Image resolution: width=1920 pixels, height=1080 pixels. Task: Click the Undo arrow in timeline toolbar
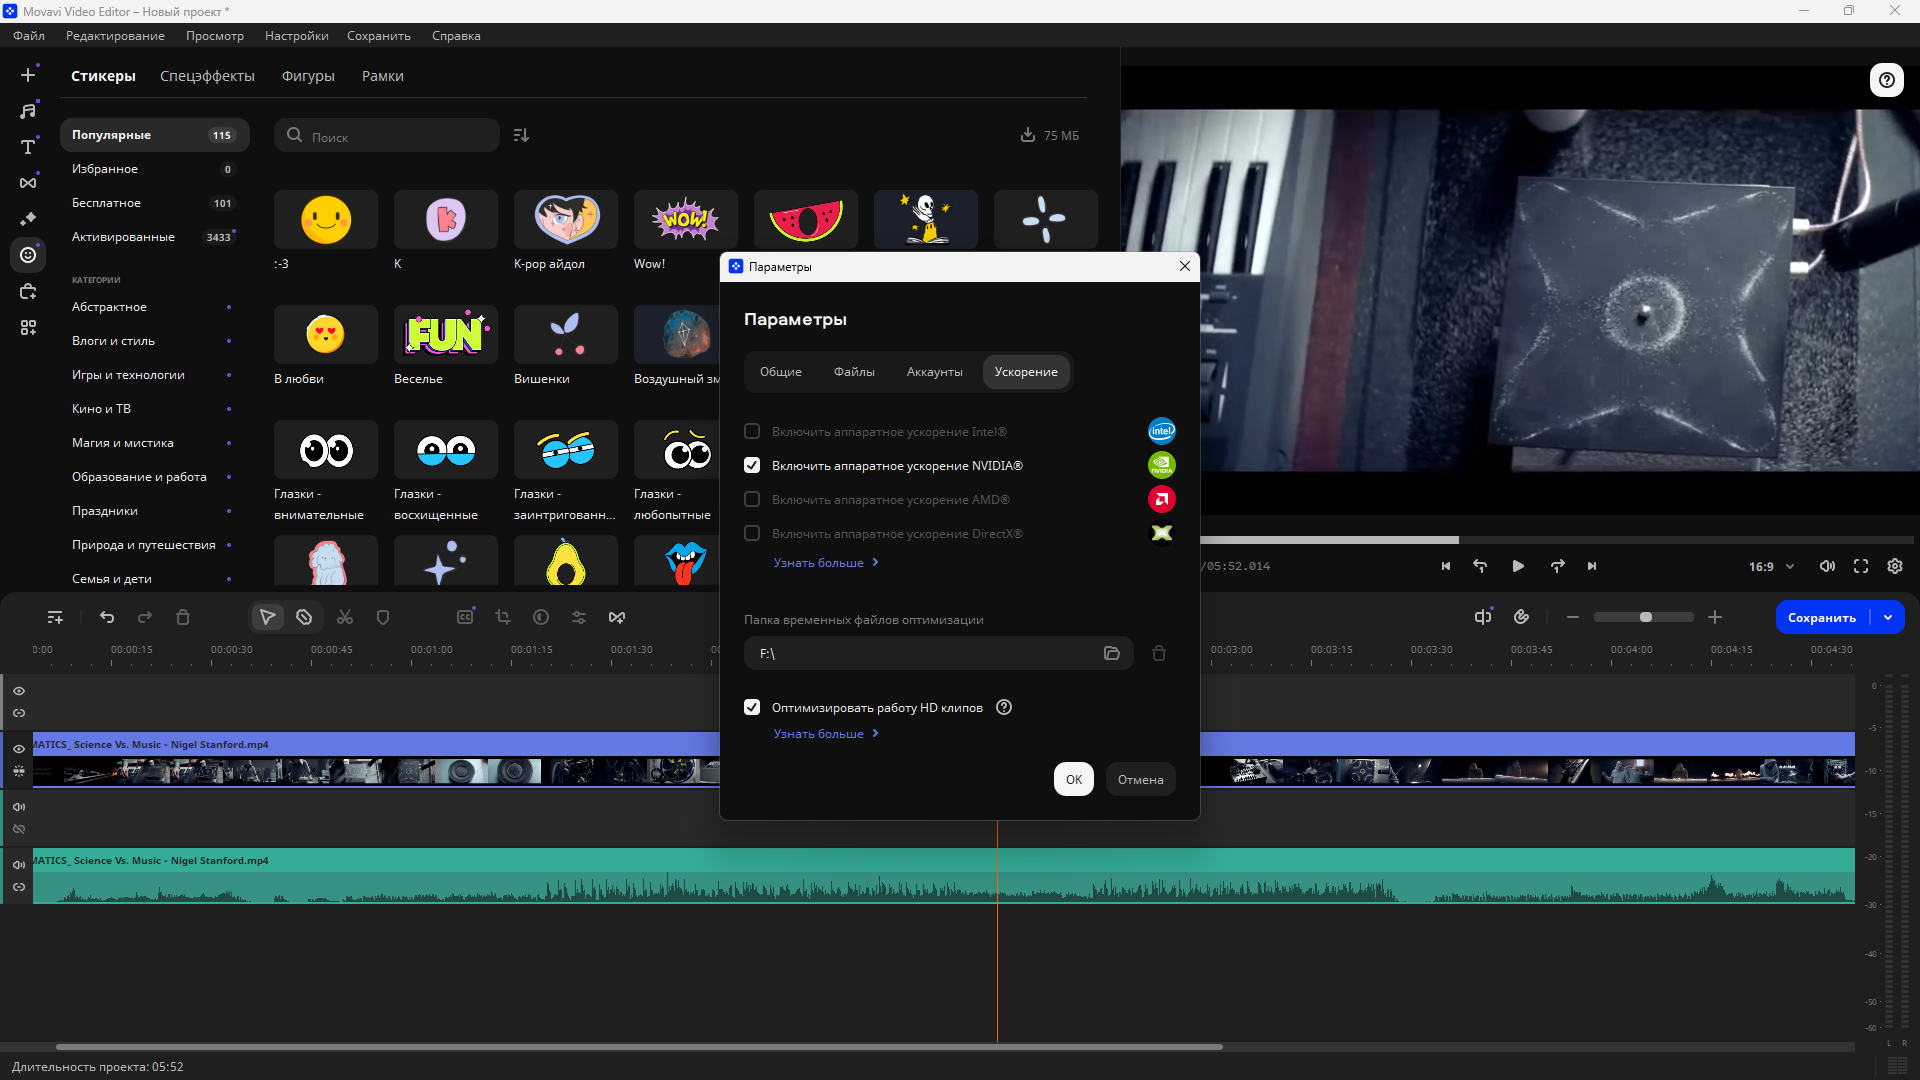pos(107,617)
